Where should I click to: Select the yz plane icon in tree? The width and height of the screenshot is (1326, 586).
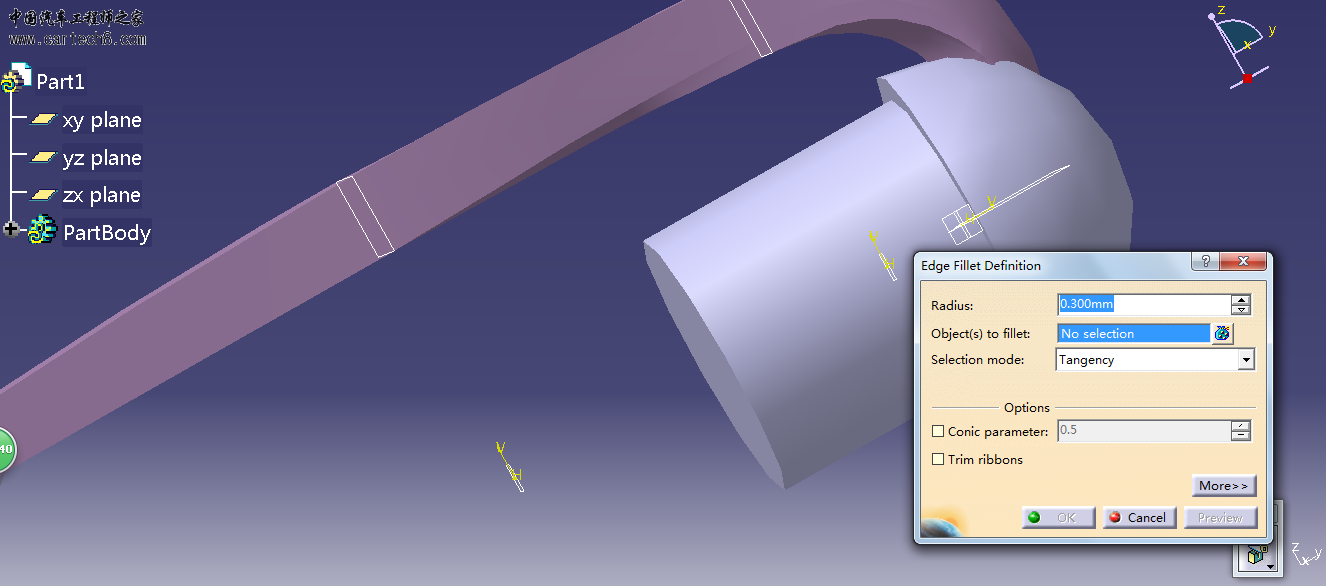43,158
